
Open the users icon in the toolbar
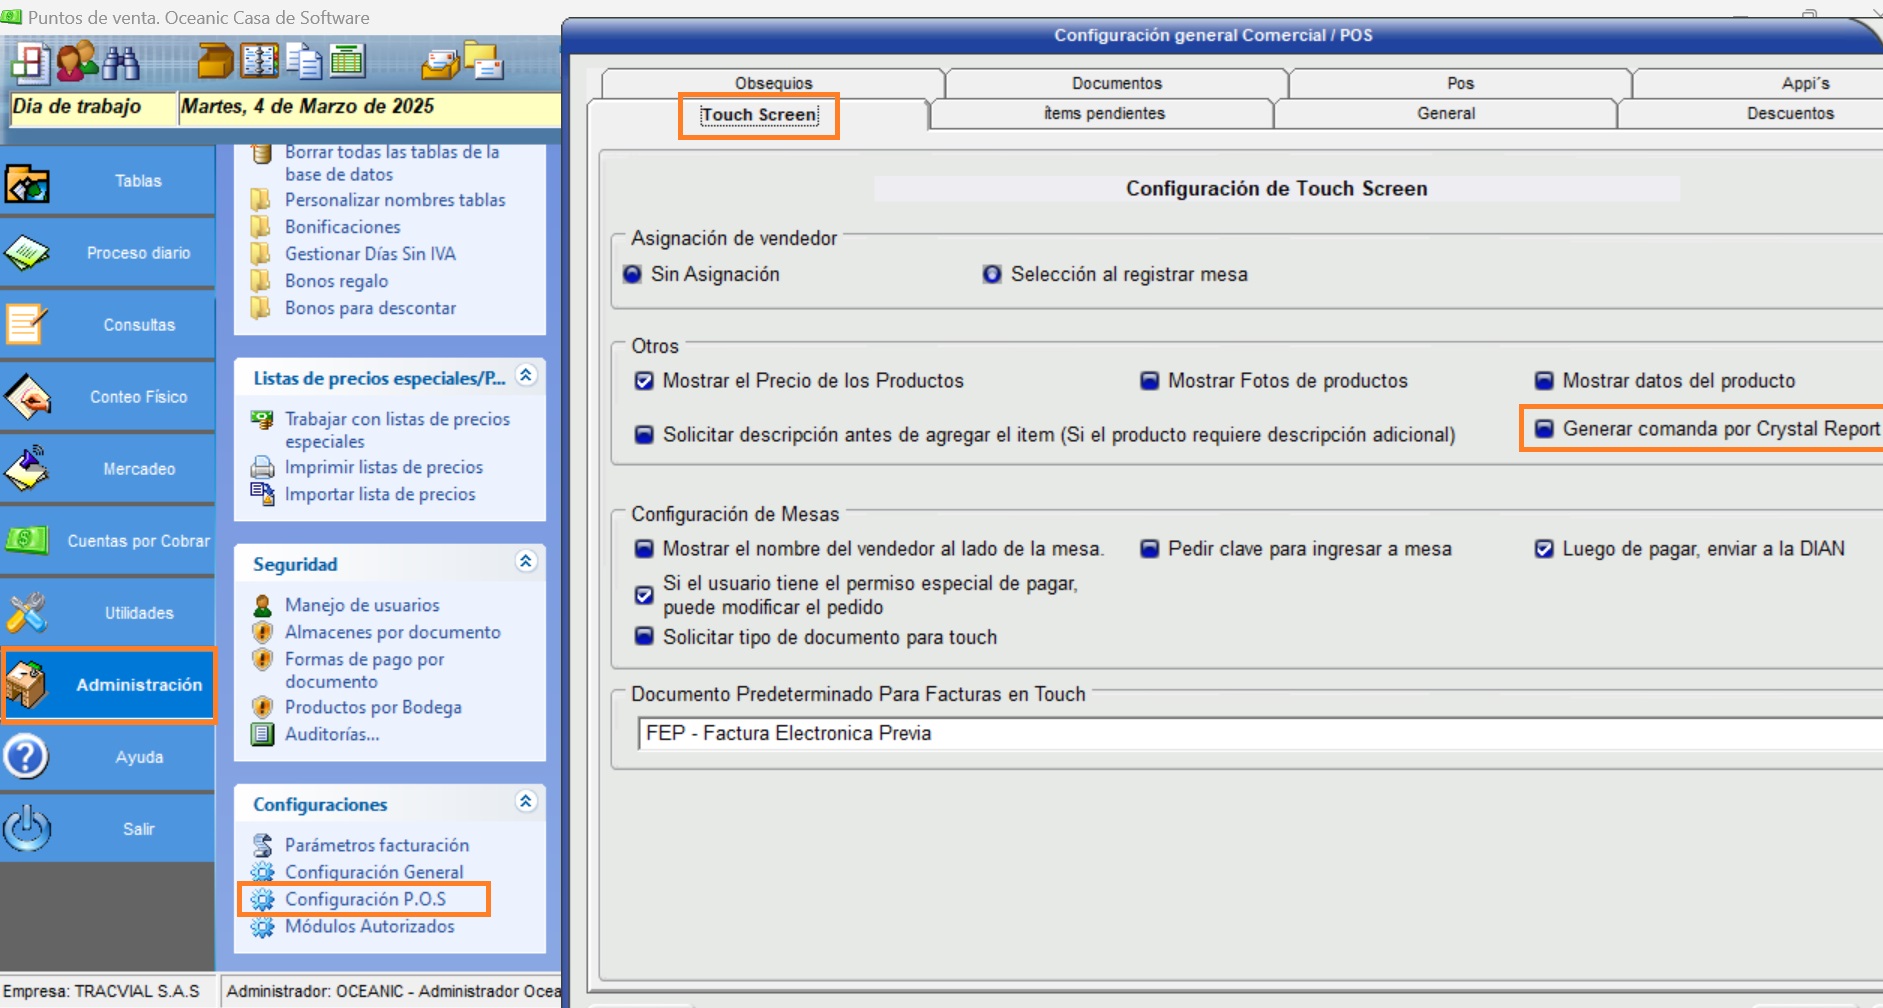tap(76, 62)
